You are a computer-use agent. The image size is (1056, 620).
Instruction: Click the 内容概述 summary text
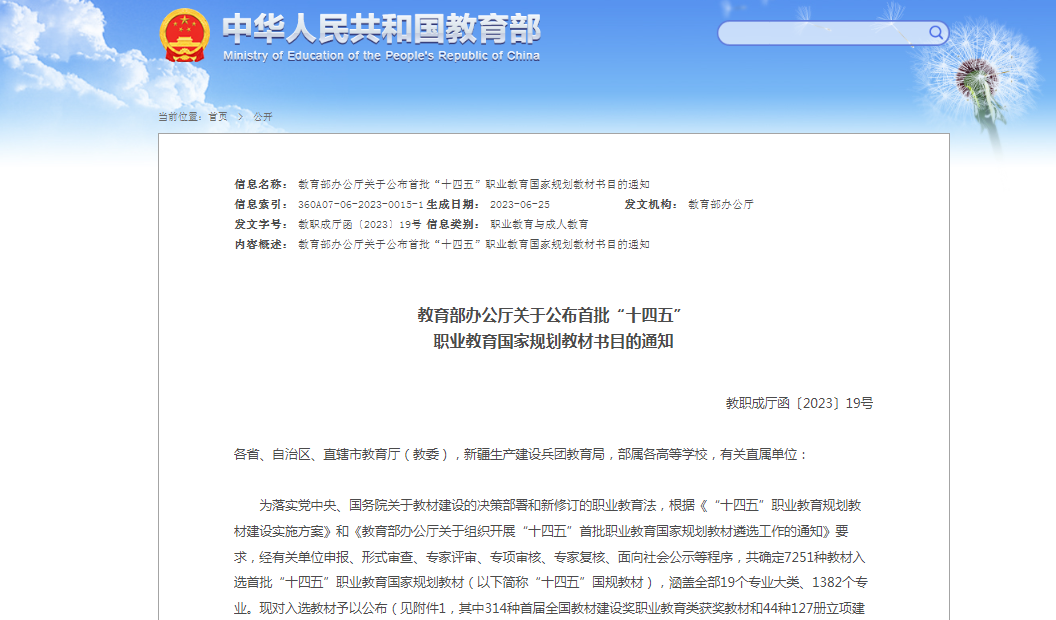point(474,245)
